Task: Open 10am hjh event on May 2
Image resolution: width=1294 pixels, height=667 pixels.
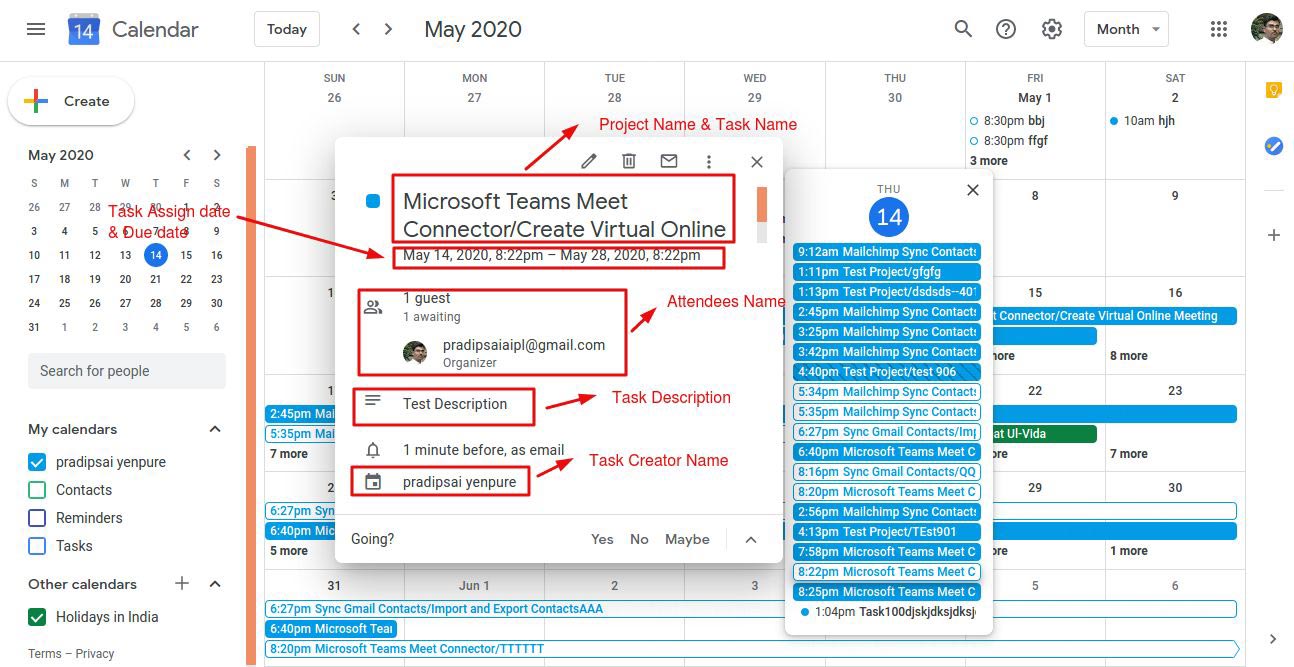Action: pos(1142,121)
